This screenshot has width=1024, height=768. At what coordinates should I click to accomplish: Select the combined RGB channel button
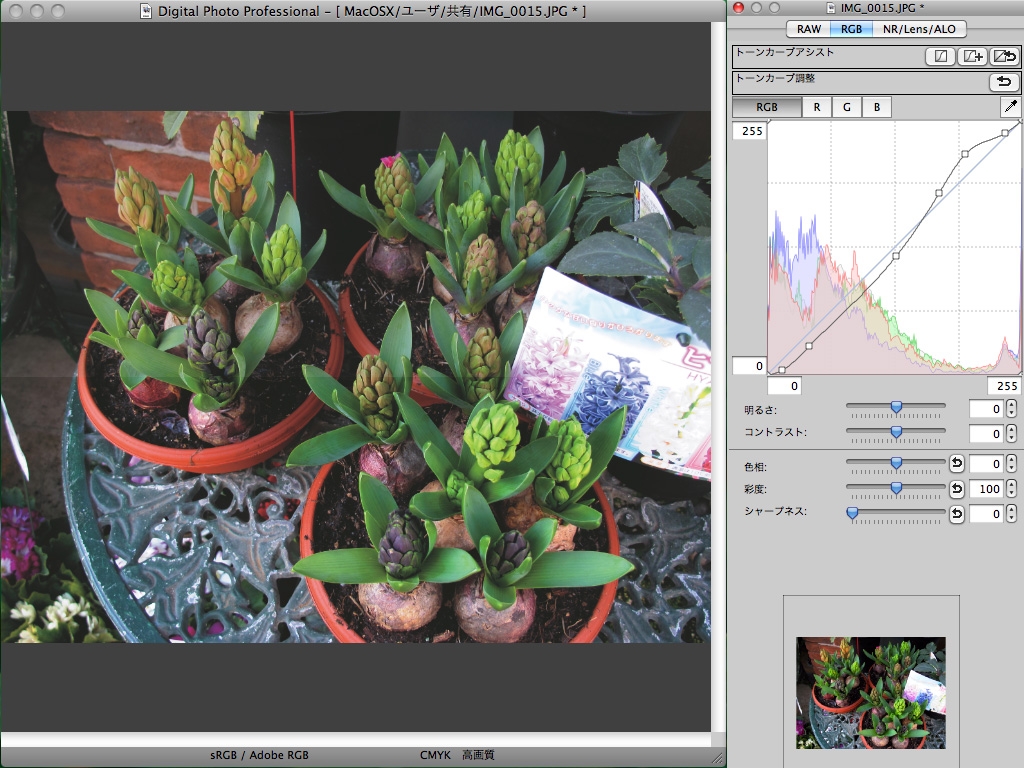767,107
